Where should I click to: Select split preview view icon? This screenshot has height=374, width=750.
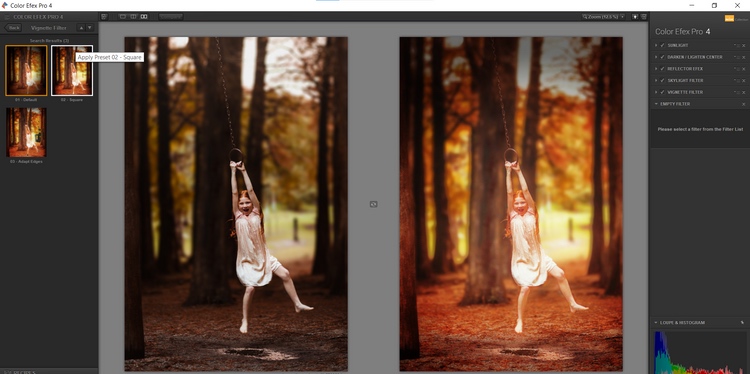(x=133, y=16)
